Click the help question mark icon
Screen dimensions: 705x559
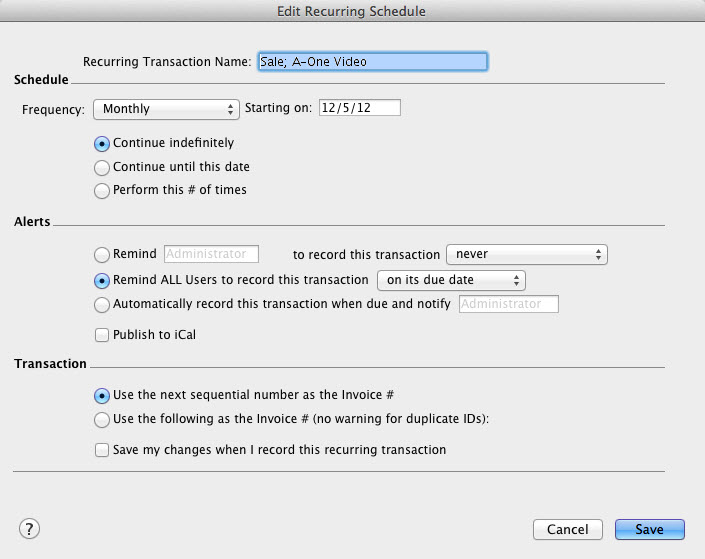pyautogui.click(x=27, y=528)
